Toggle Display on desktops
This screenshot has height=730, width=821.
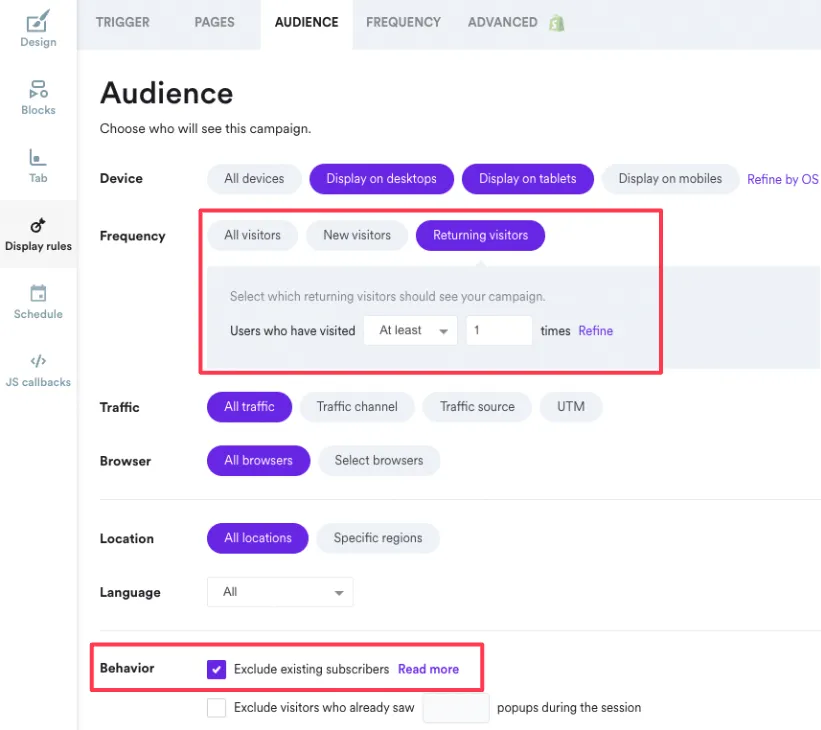381,179
